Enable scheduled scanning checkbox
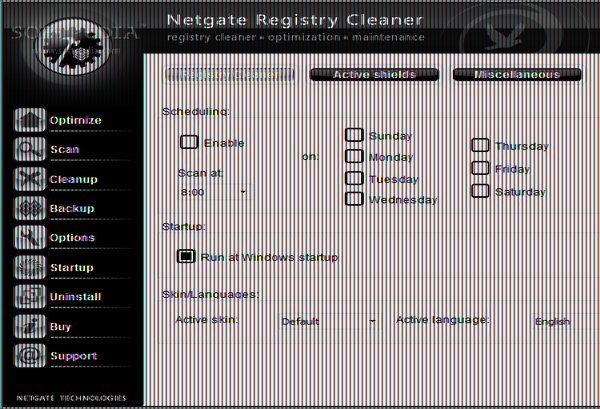The width and height of the screenshot is (600, 409). pos(189,142)
